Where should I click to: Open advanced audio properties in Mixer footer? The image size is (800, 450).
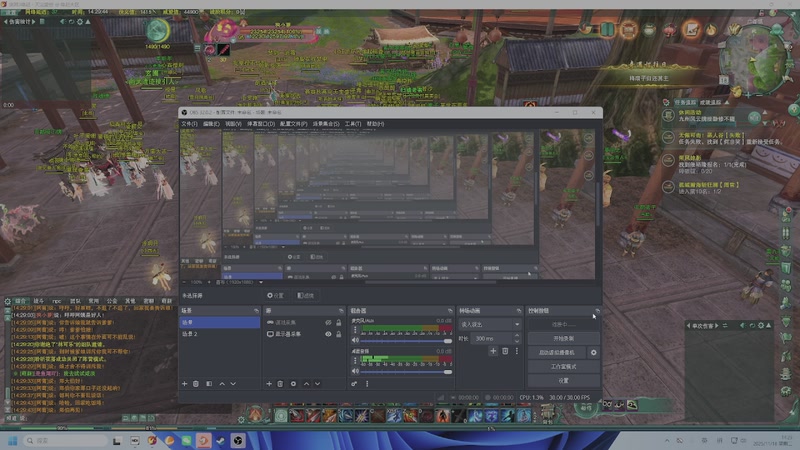point(354,384)
